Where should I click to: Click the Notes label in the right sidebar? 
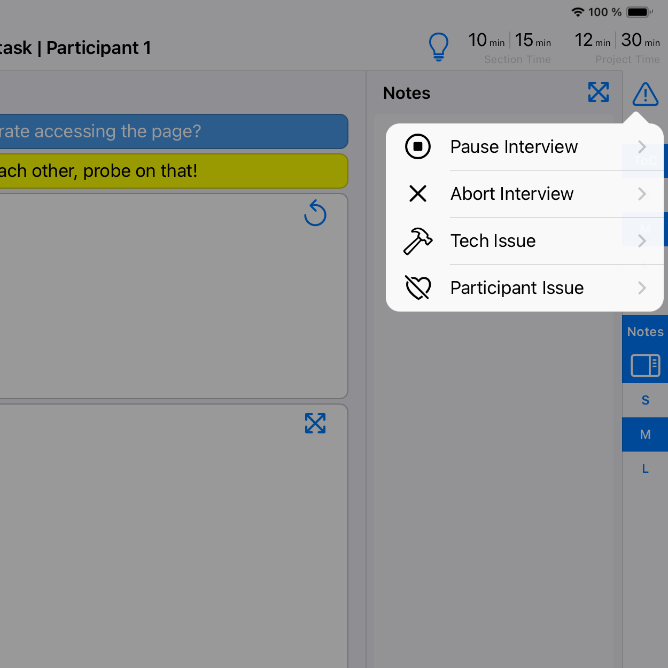point(645,331)
